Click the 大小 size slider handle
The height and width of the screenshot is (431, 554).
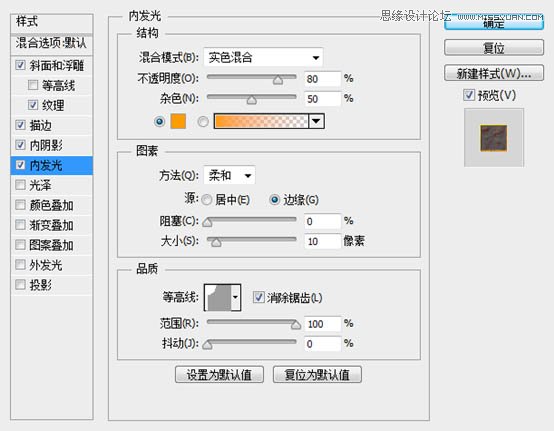(216, 242)
